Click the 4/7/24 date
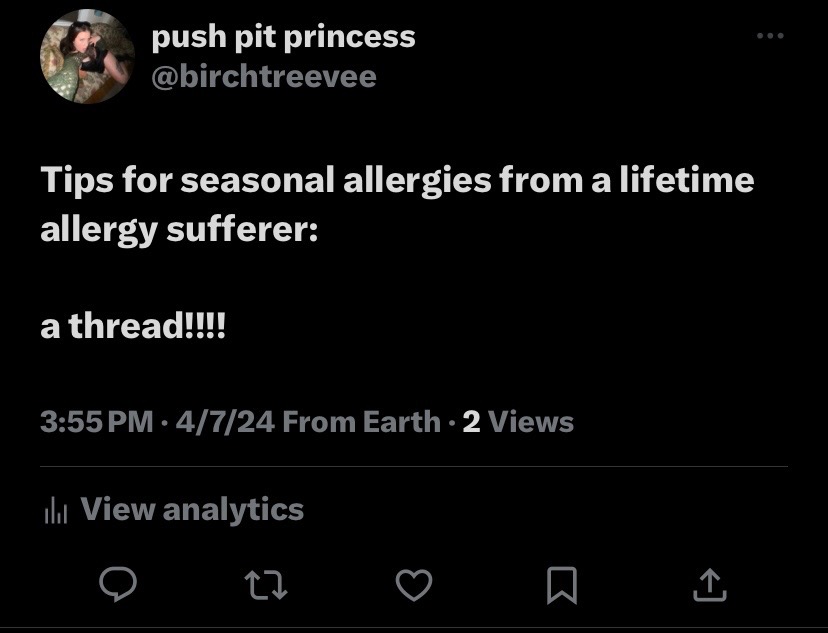 (225, 422)
